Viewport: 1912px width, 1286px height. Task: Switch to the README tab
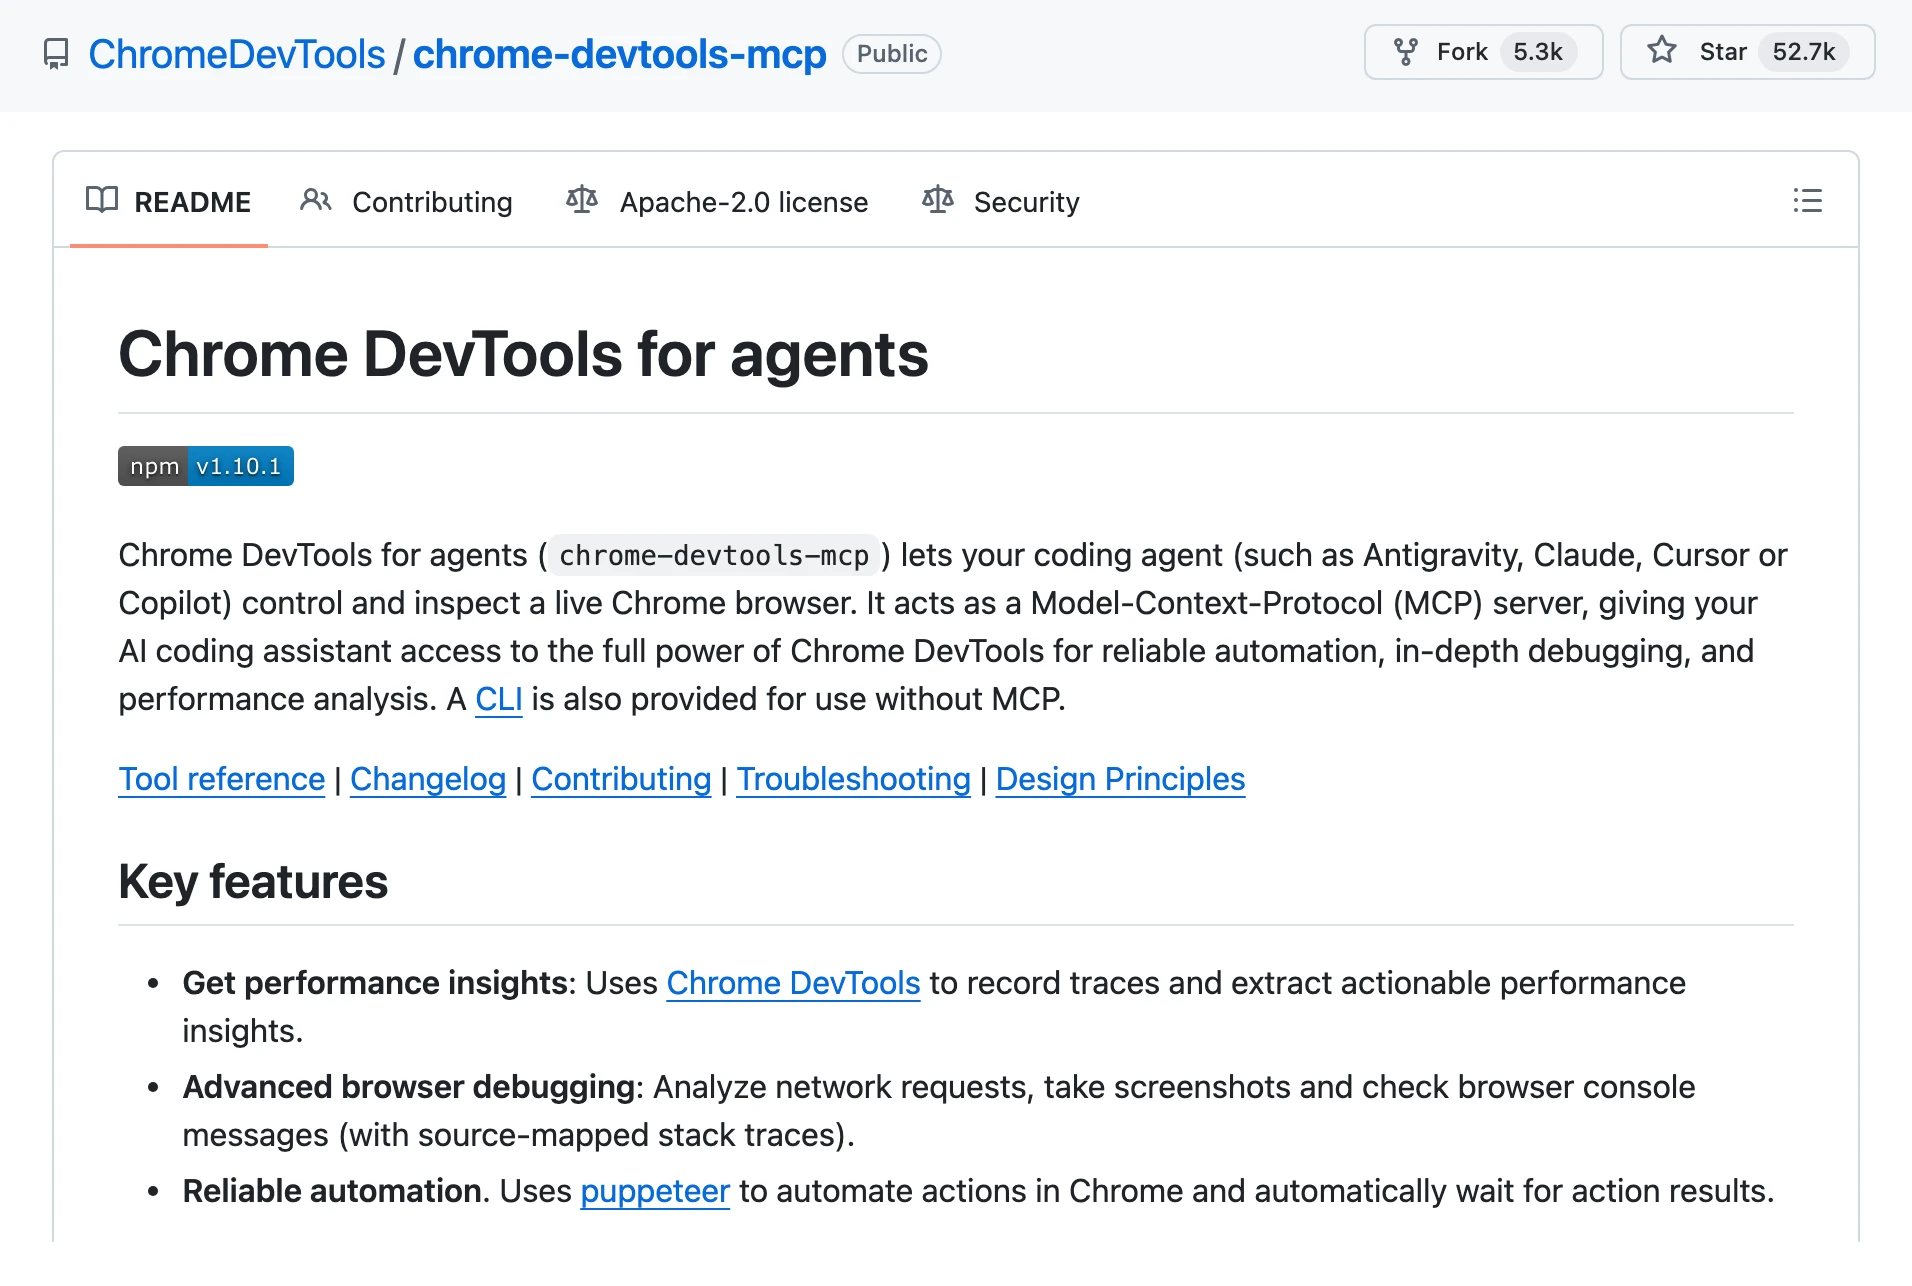(169, 201)
